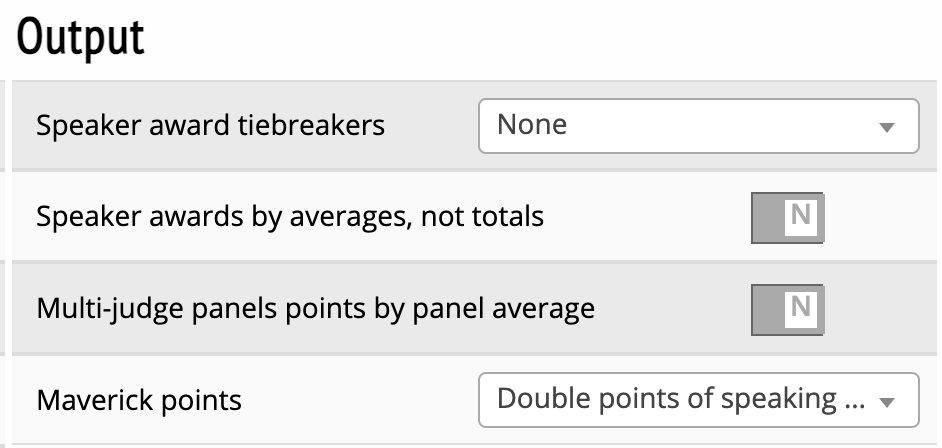Screen dimensions: 942x448
Task: Enable Multi-judge panels points by panel average
Action: coord(787,309)
